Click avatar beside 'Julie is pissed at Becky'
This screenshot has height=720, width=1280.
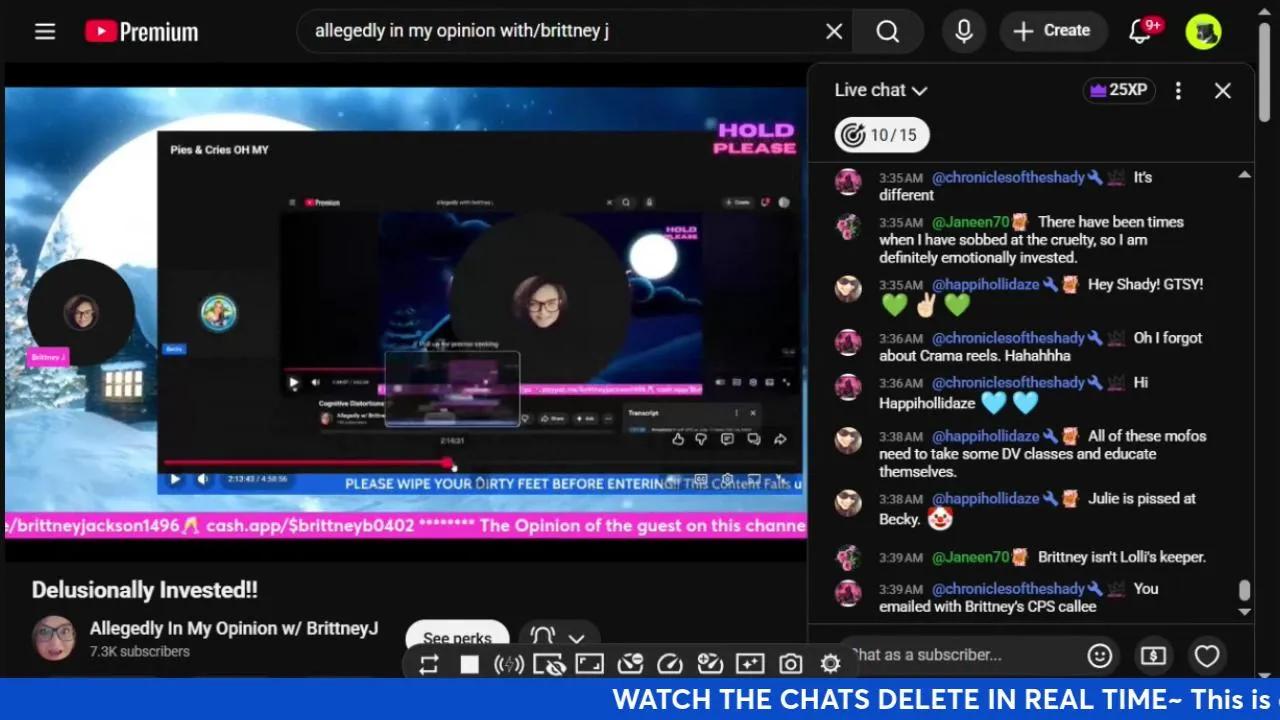(848, 502)
